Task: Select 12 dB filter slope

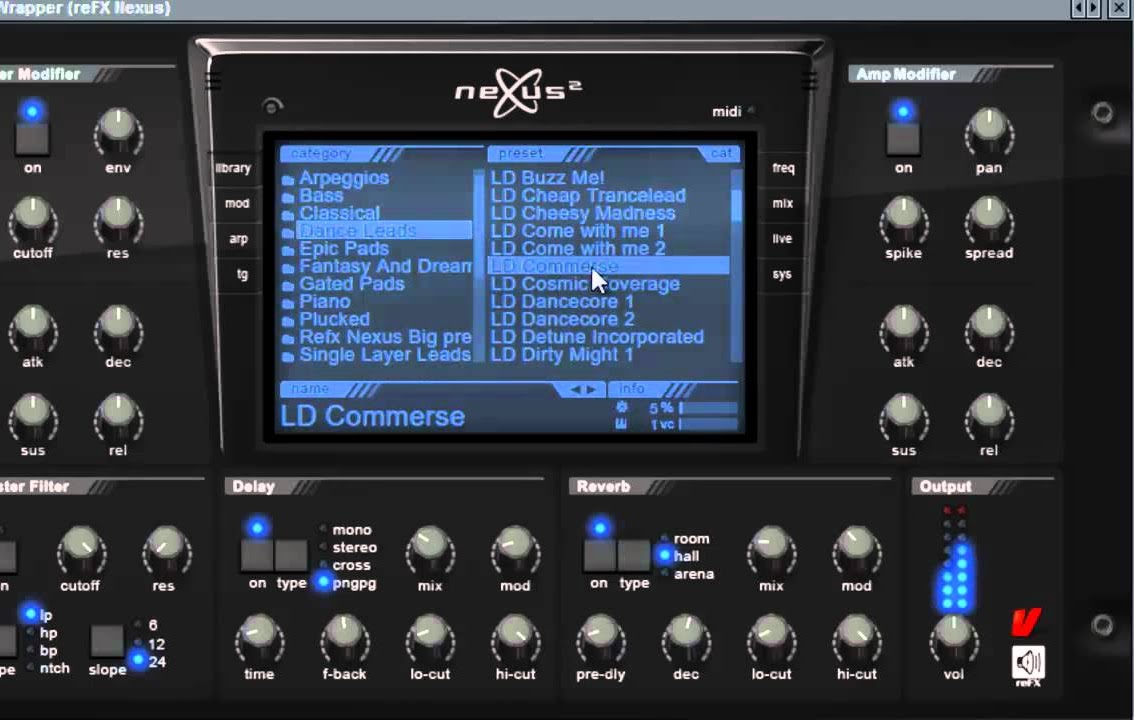Action: coord(150,643)
